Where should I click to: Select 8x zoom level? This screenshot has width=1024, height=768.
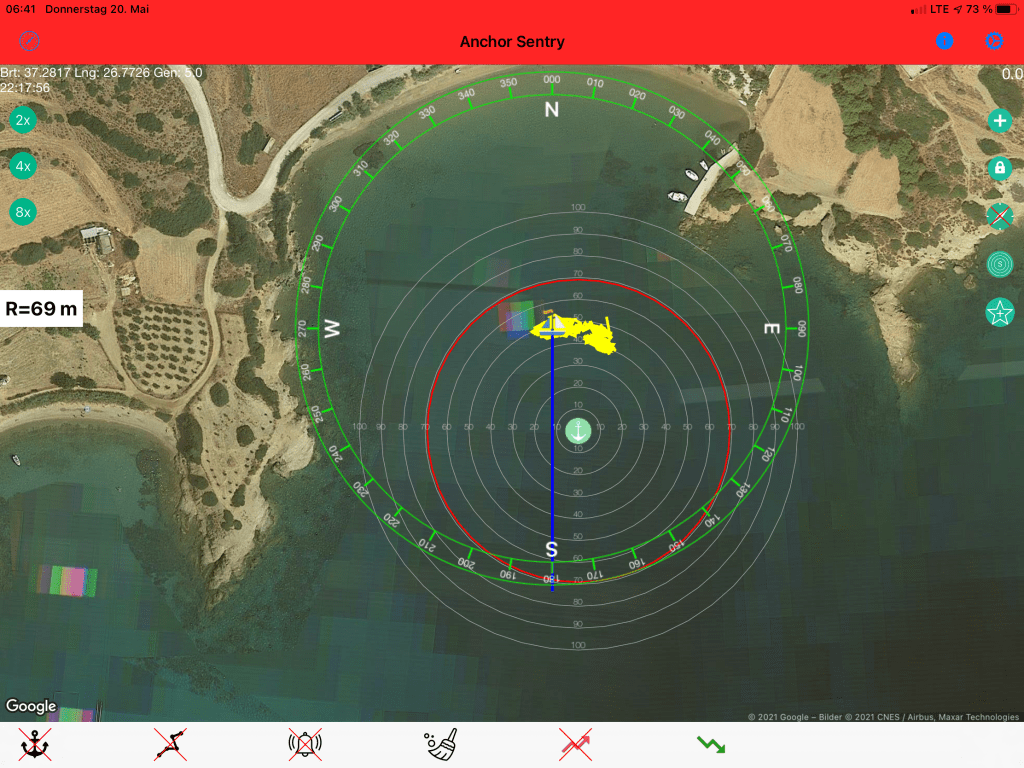point(23,212)
